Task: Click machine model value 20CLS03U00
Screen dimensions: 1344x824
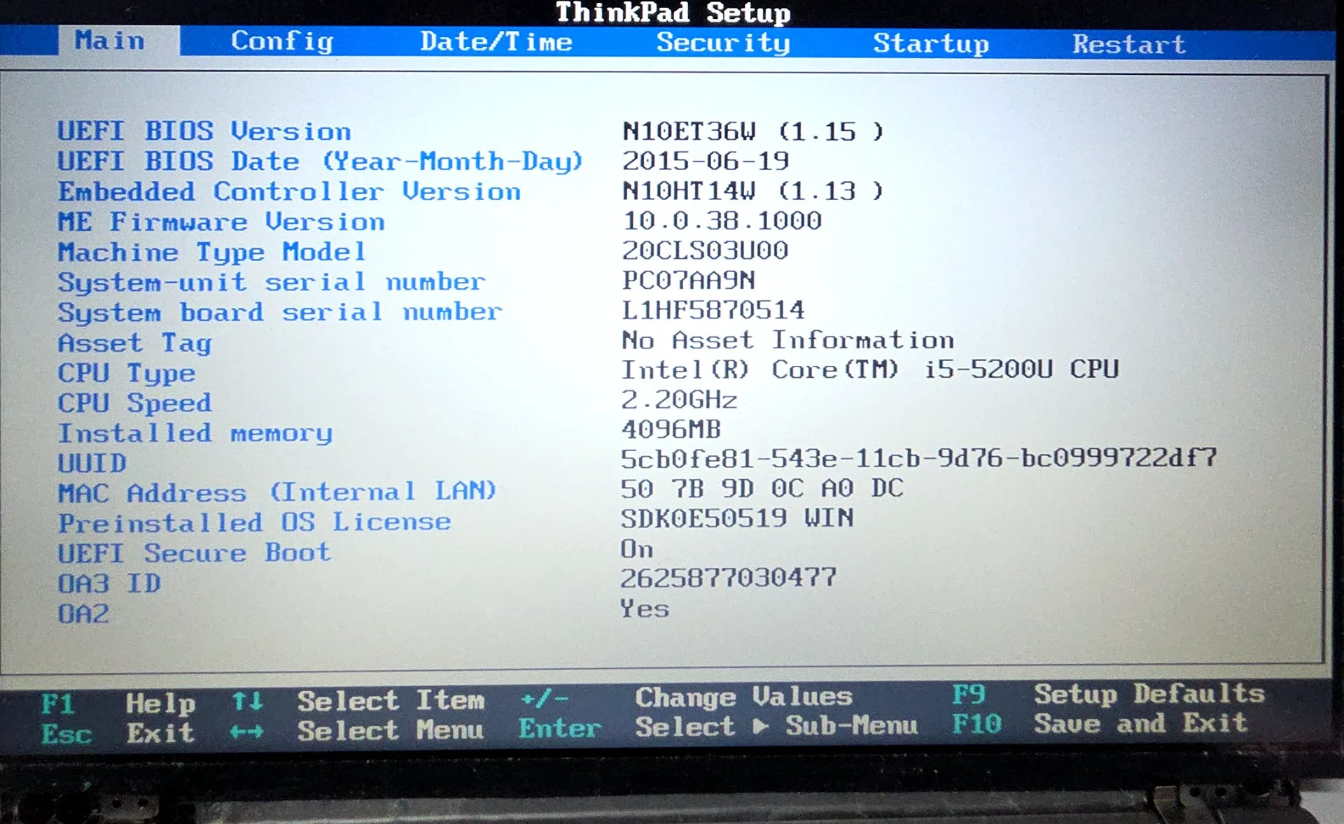Action: tap(705, 250)
